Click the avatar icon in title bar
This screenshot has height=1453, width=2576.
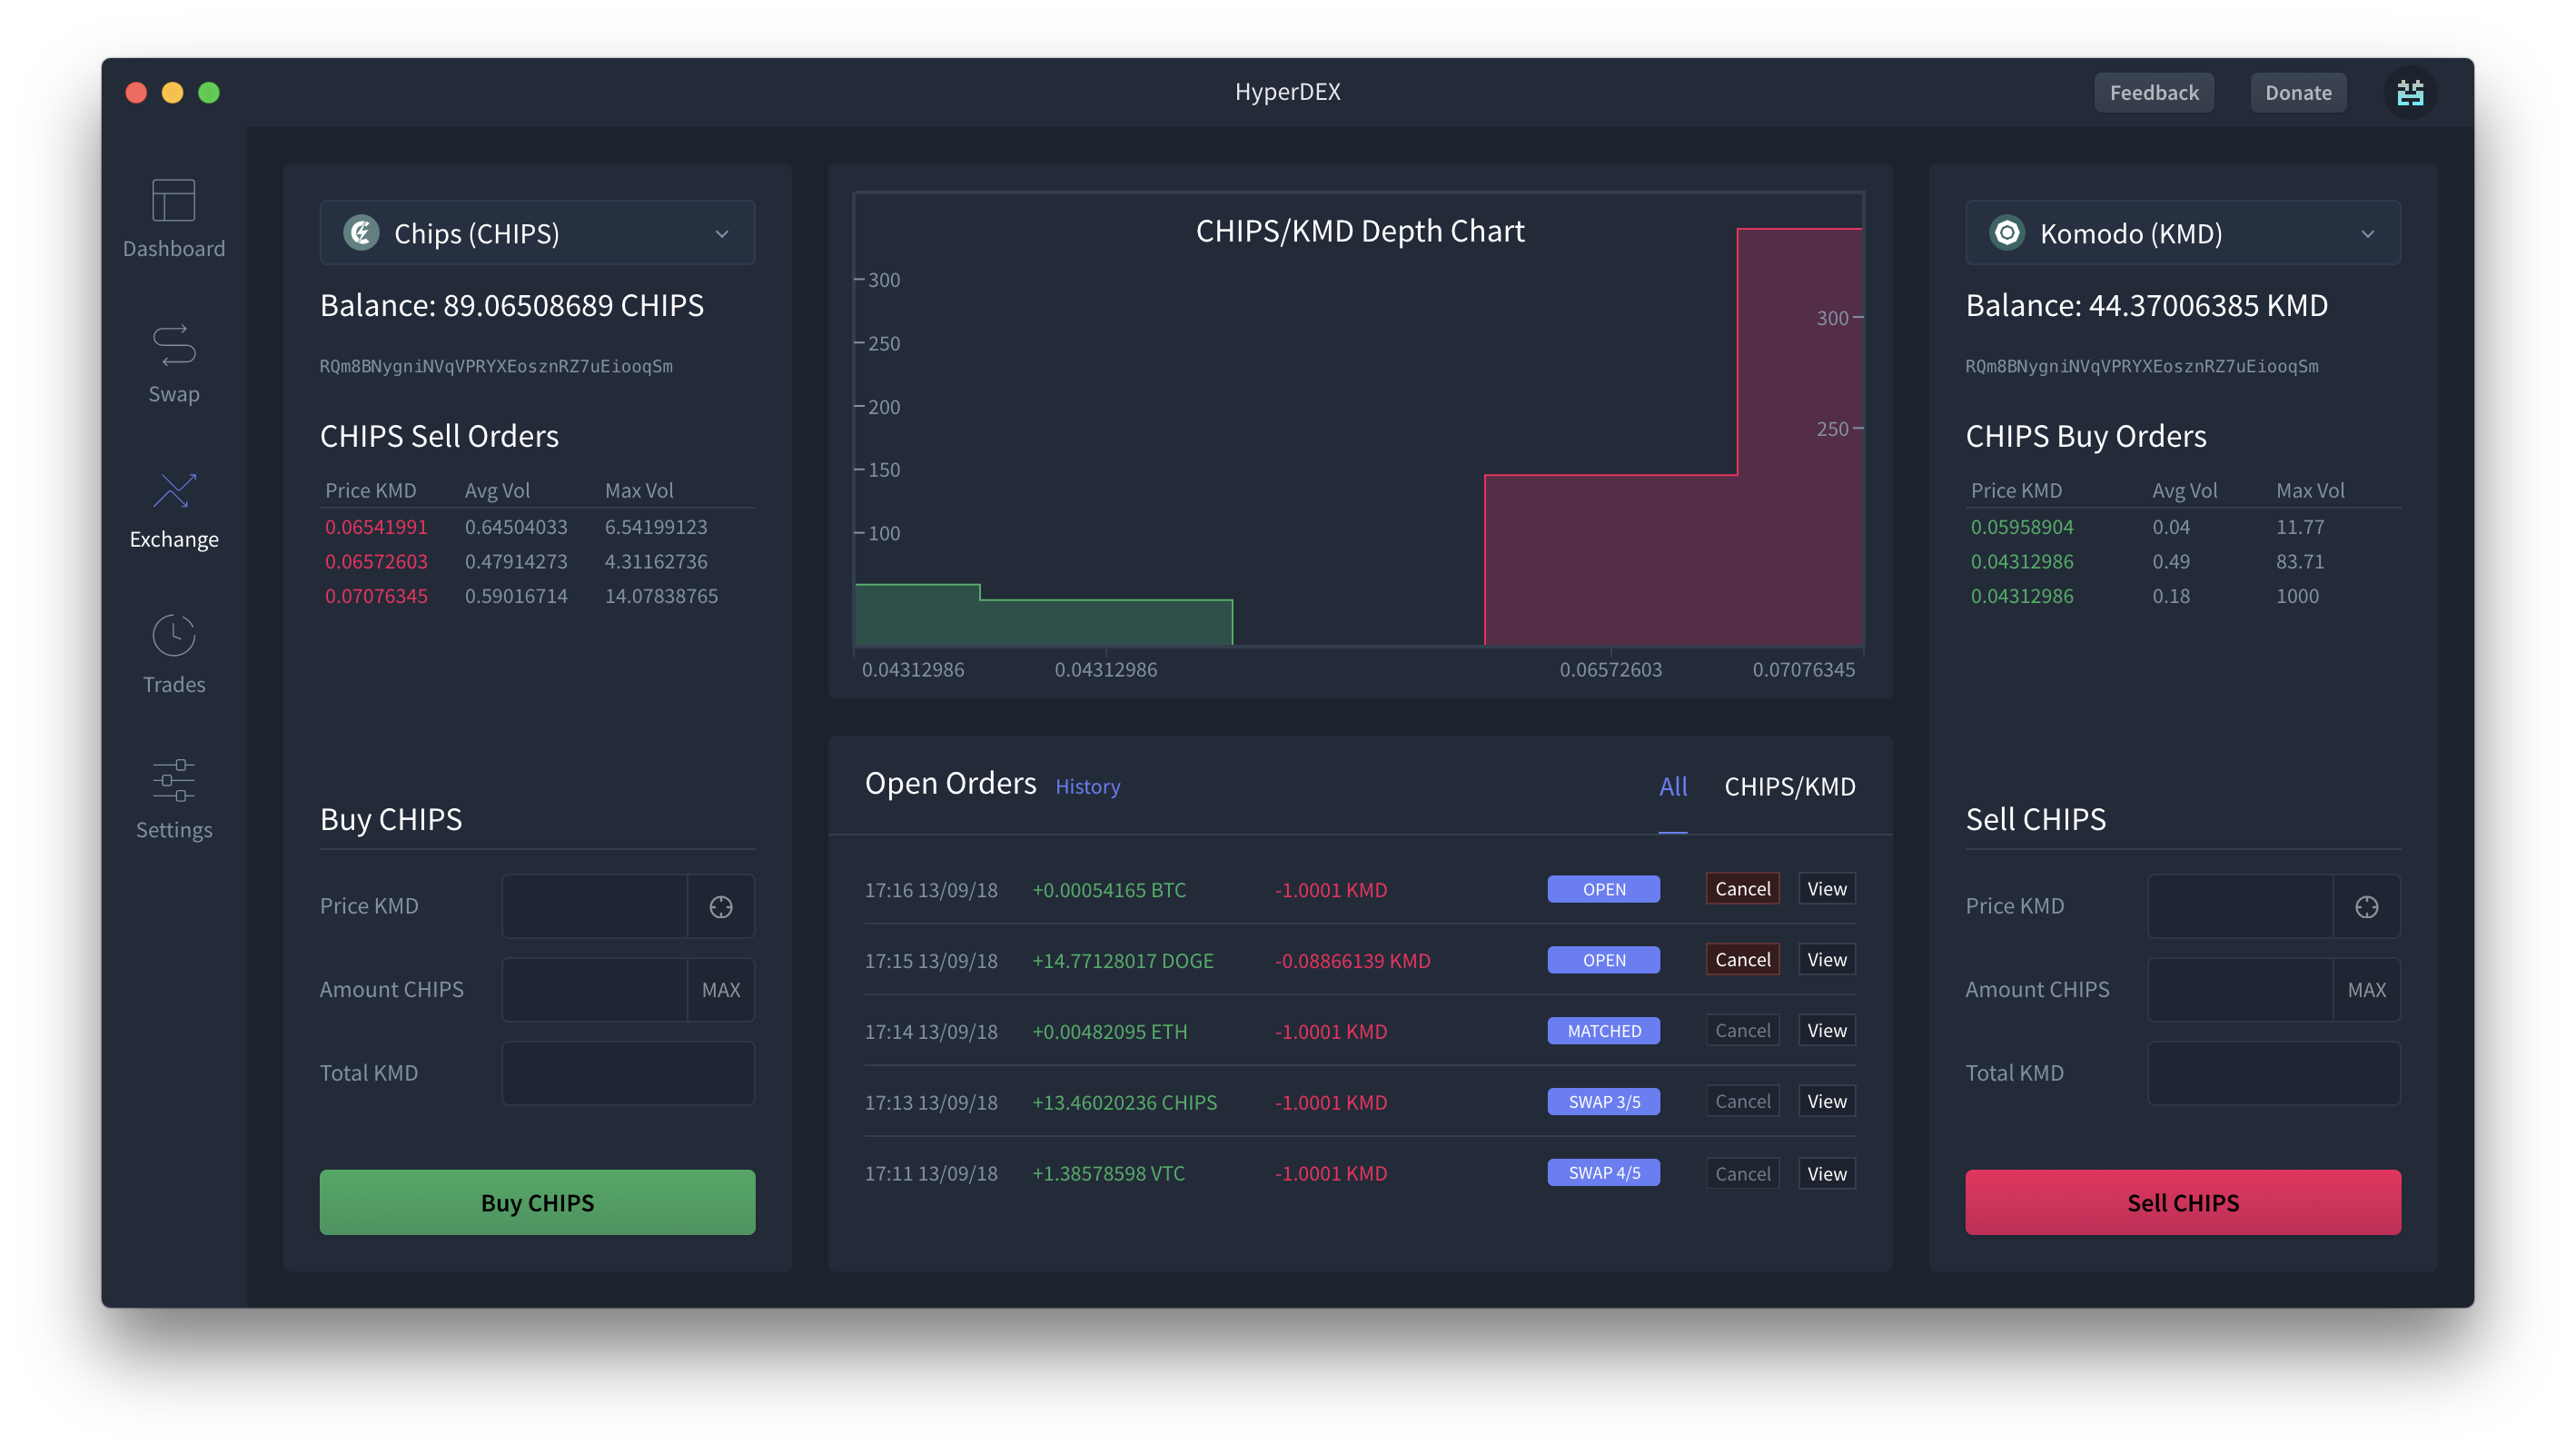[x=2410, y=93]
